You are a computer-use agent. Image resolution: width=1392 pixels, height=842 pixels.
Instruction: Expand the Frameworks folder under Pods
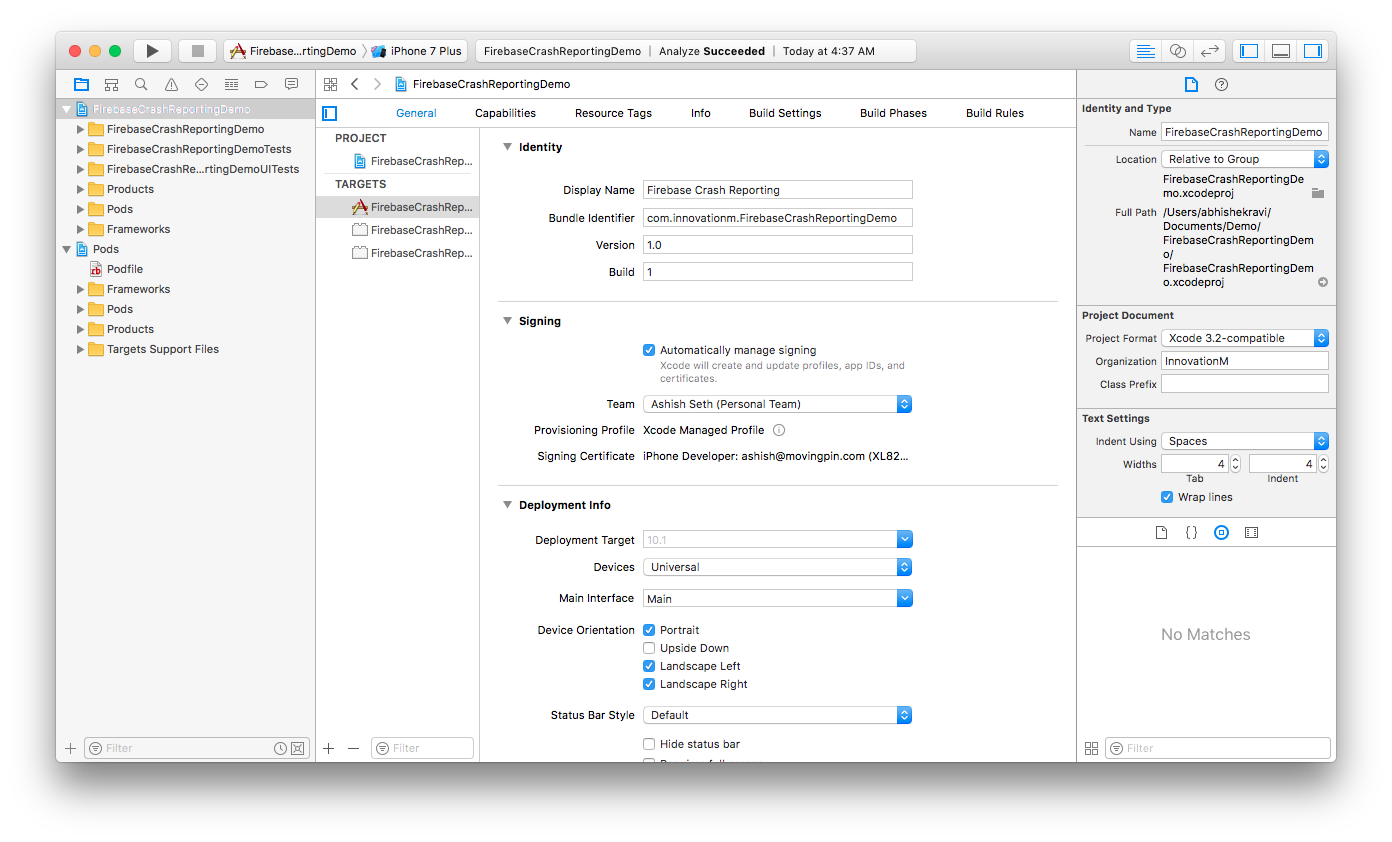(81, 289)
